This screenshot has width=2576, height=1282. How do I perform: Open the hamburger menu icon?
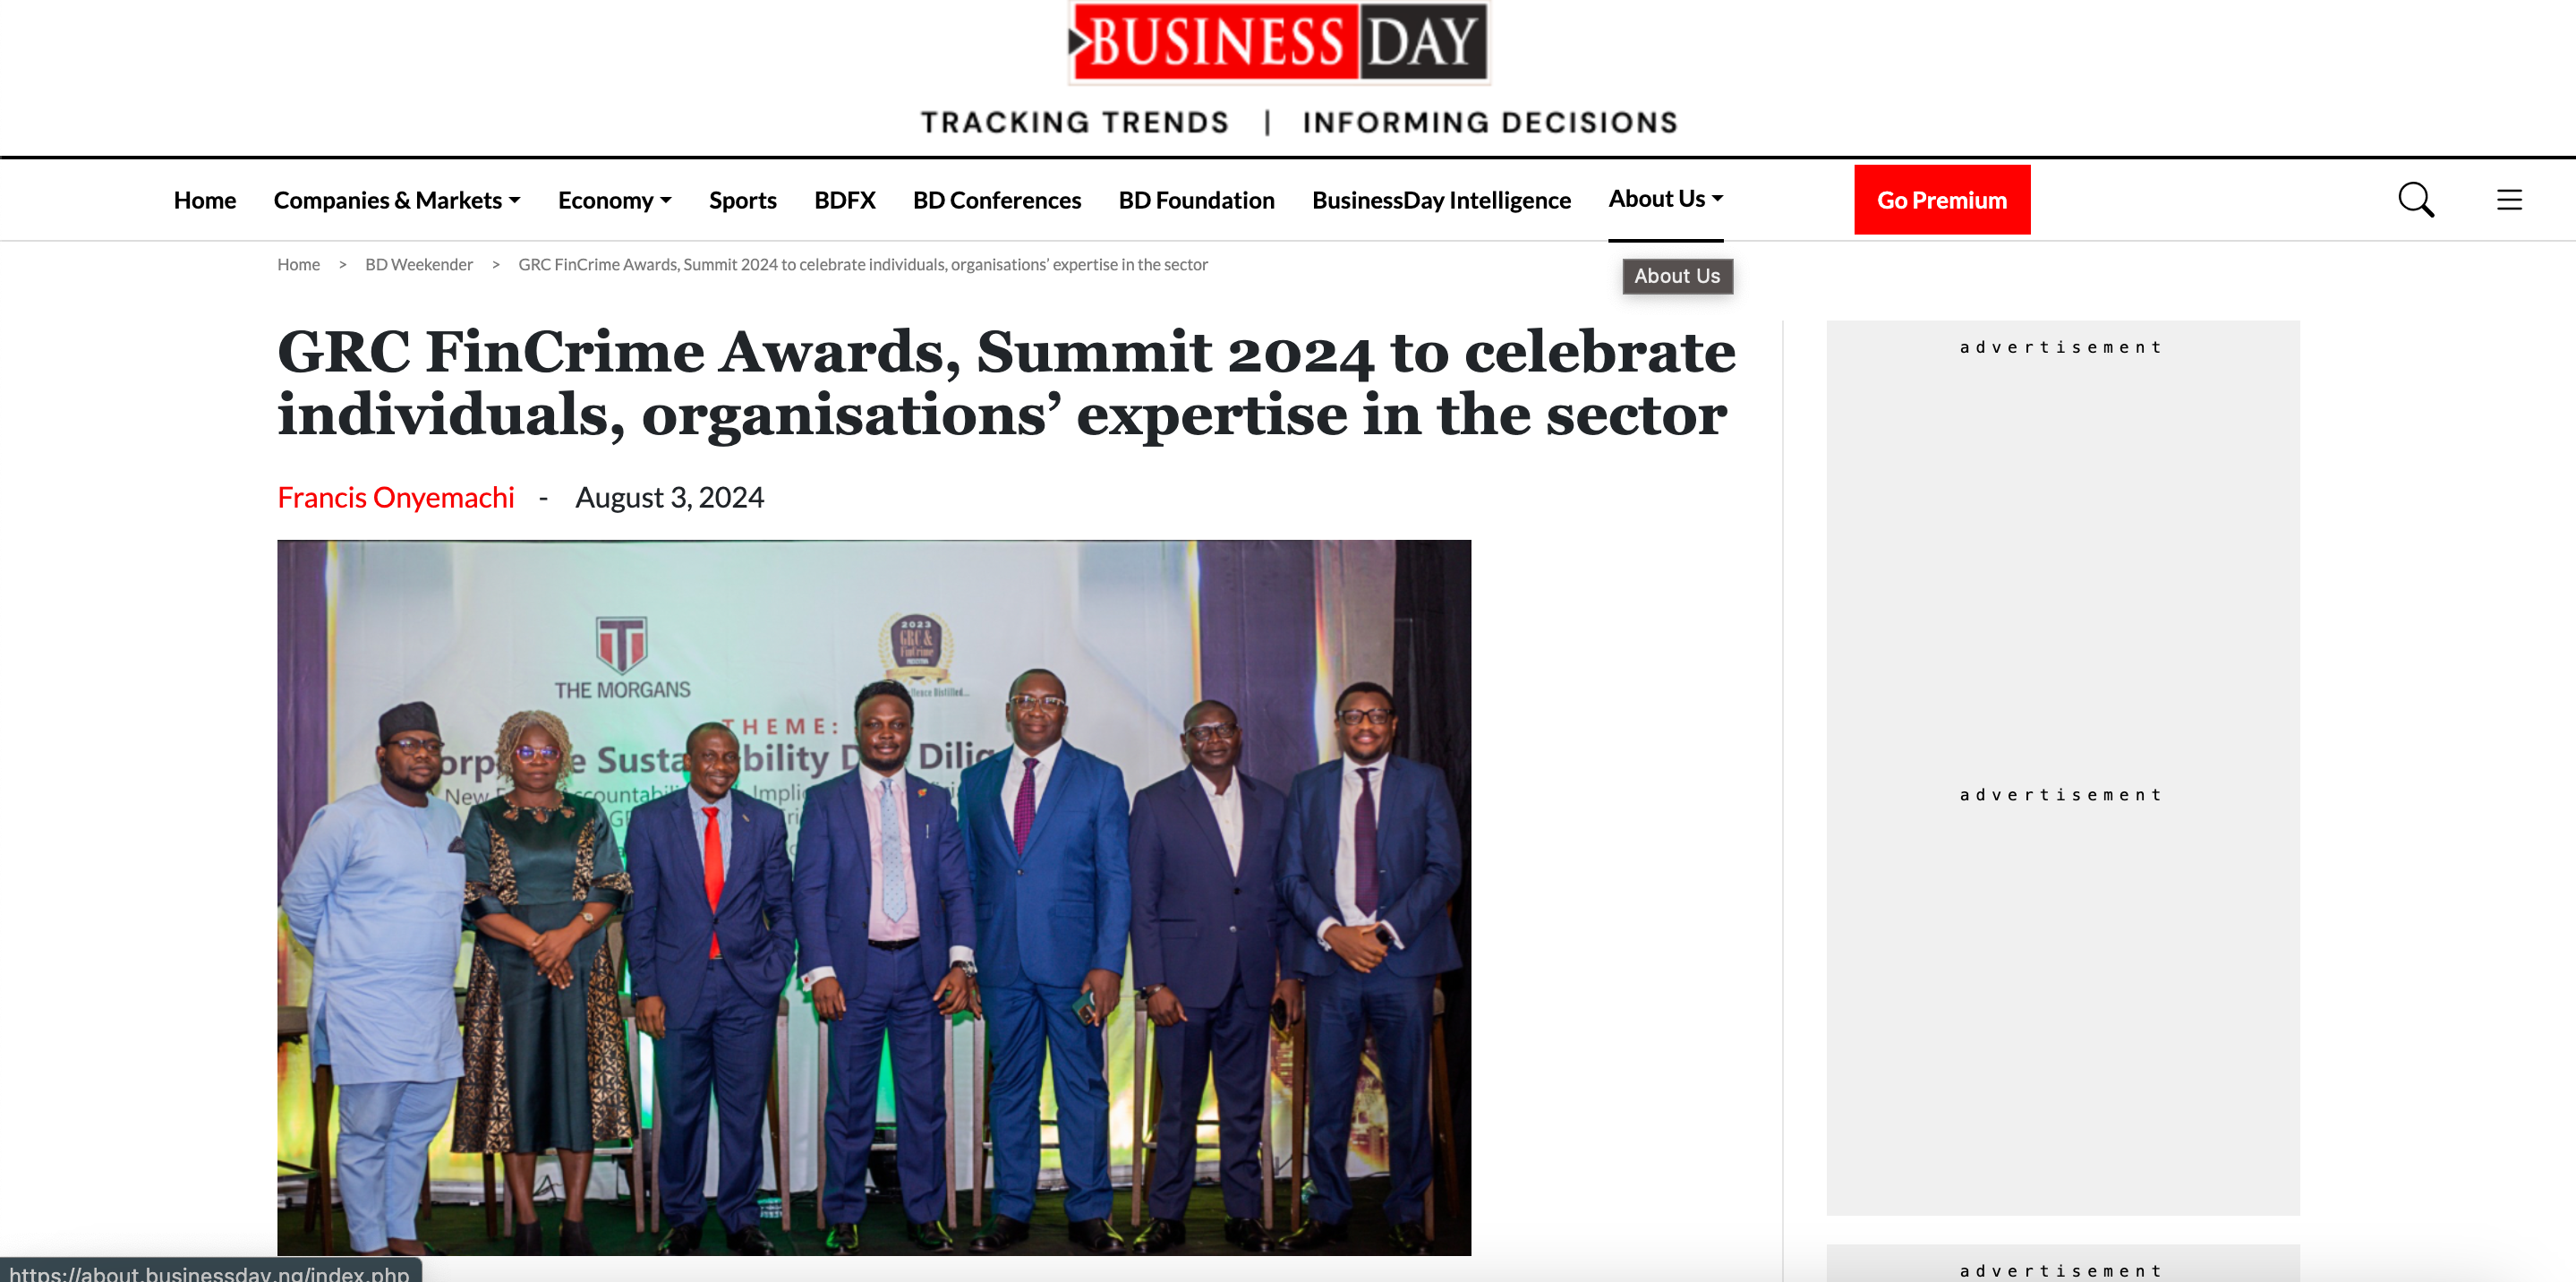pyautogui.click(x=2508, y=200)
